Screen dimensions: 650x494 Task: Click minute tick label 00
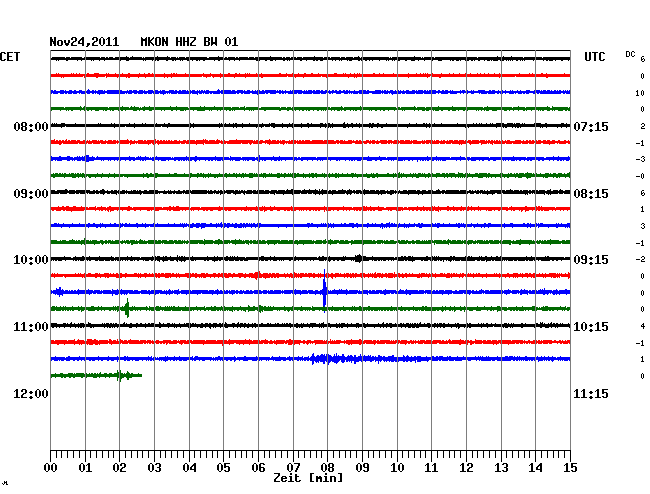[51, 468]
